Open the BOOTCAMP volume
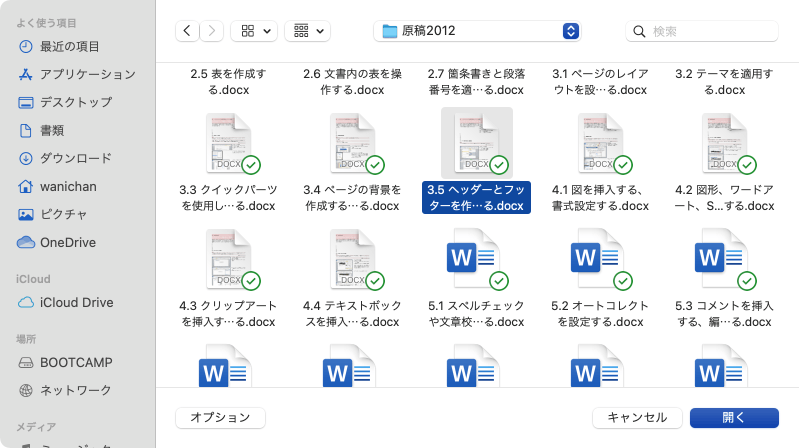This screenshot has height=448, width=799. tap(65, 363)
